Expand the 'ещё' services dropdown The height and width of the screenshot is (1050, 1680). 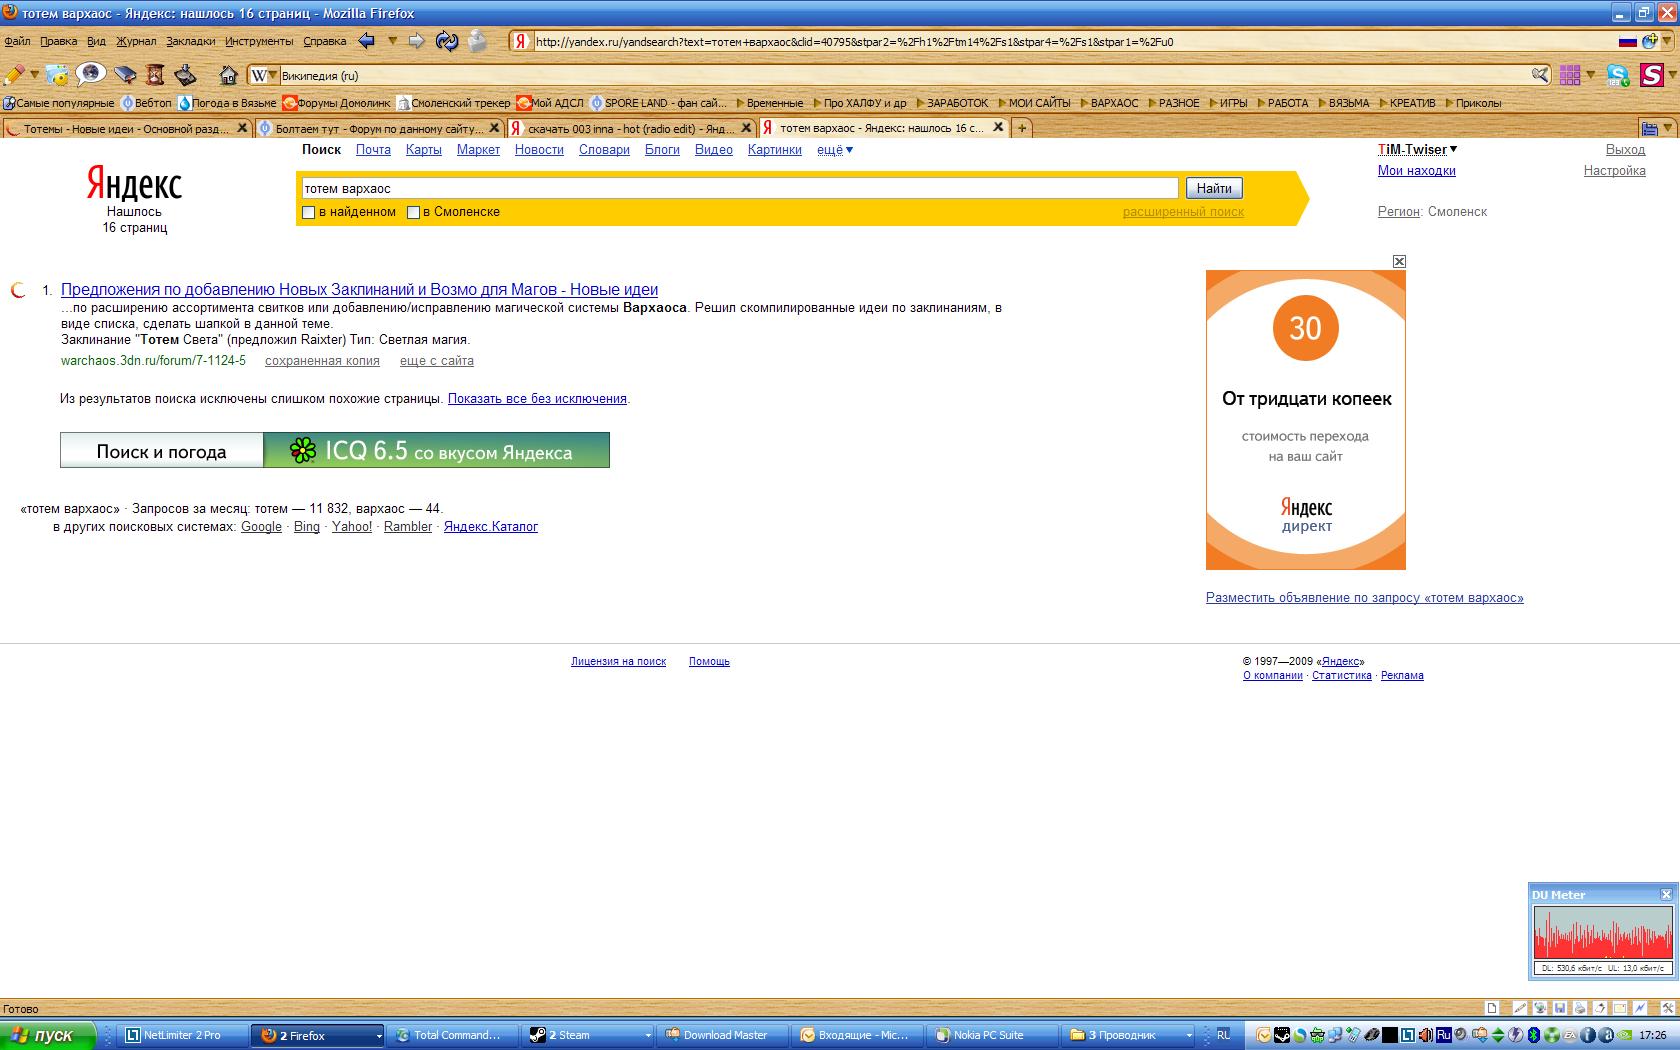point(835,150)
